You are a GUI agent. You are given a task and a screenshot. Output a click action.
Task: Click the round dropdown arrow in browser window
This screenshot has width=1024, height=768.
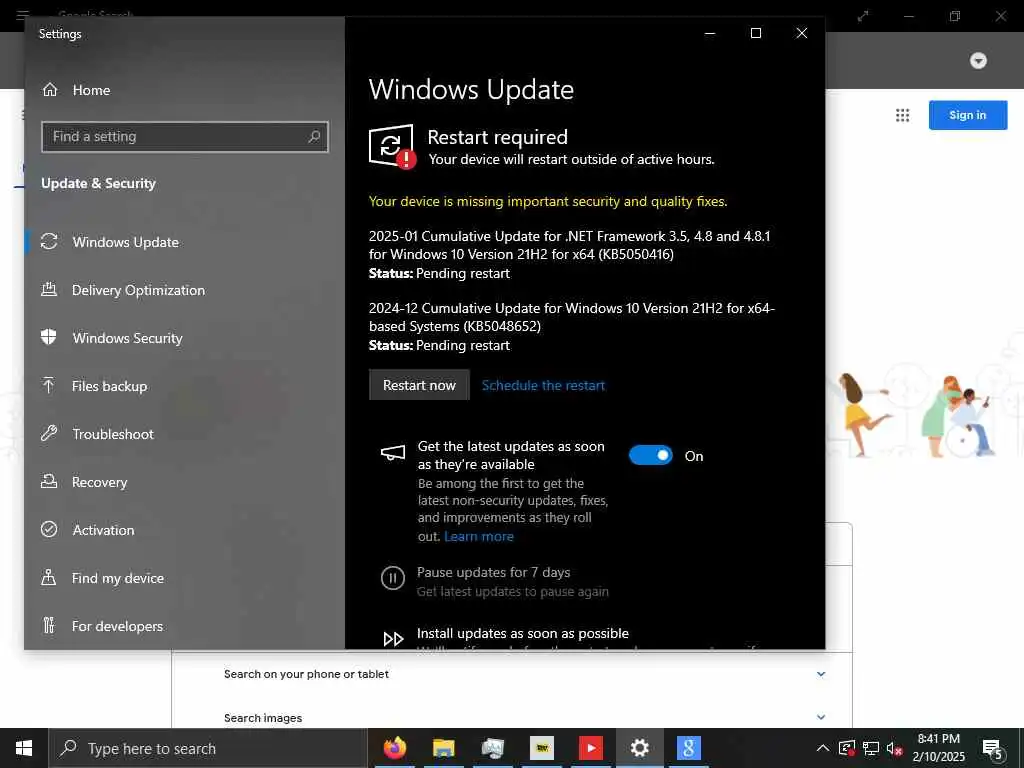click(978, 61)
